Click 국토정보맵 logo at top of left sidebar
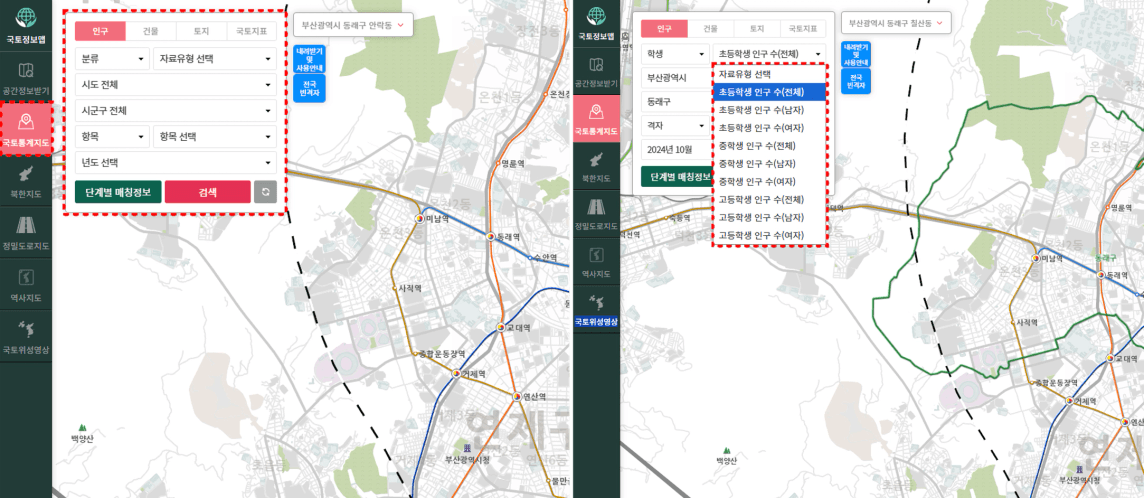The height and width of the screenshot is (498, 1144). click(x=26, y=24)
